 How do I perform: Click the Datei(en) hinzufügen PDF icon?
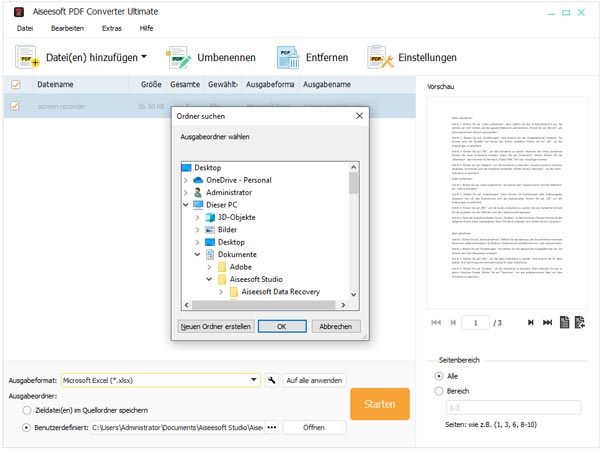click(x=24, y=58)
